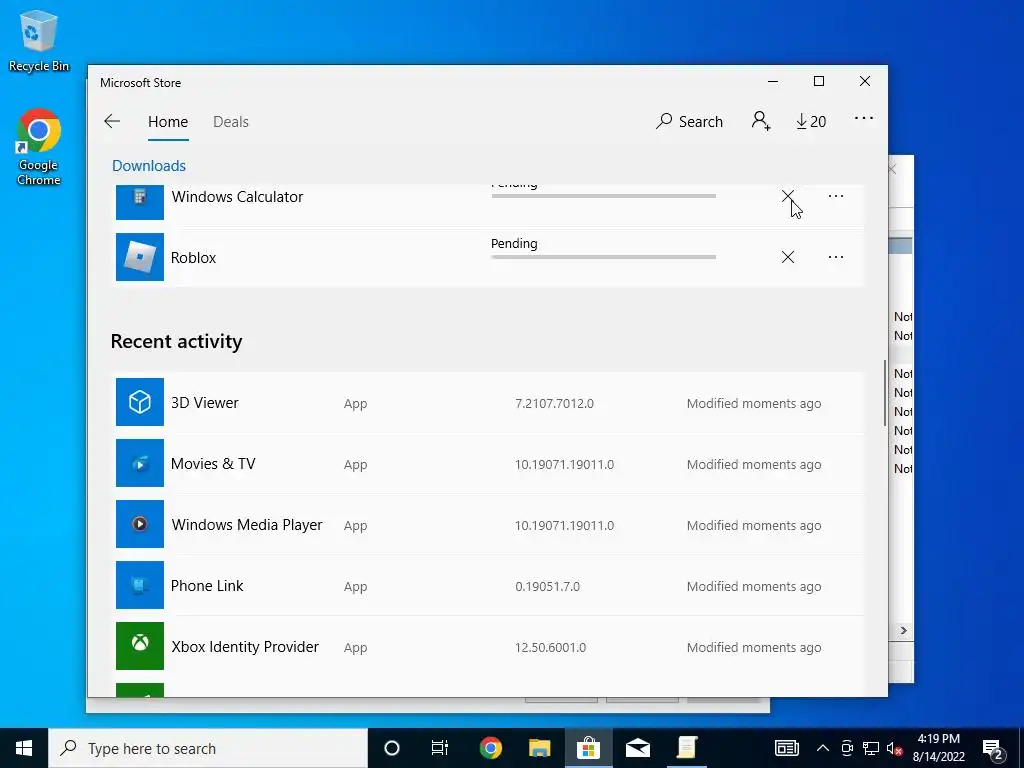Image resolution: width=1024 pixels, height=768 pixels.
Task: Click the background window's right scroll arrow
Action: pos(903,630)
